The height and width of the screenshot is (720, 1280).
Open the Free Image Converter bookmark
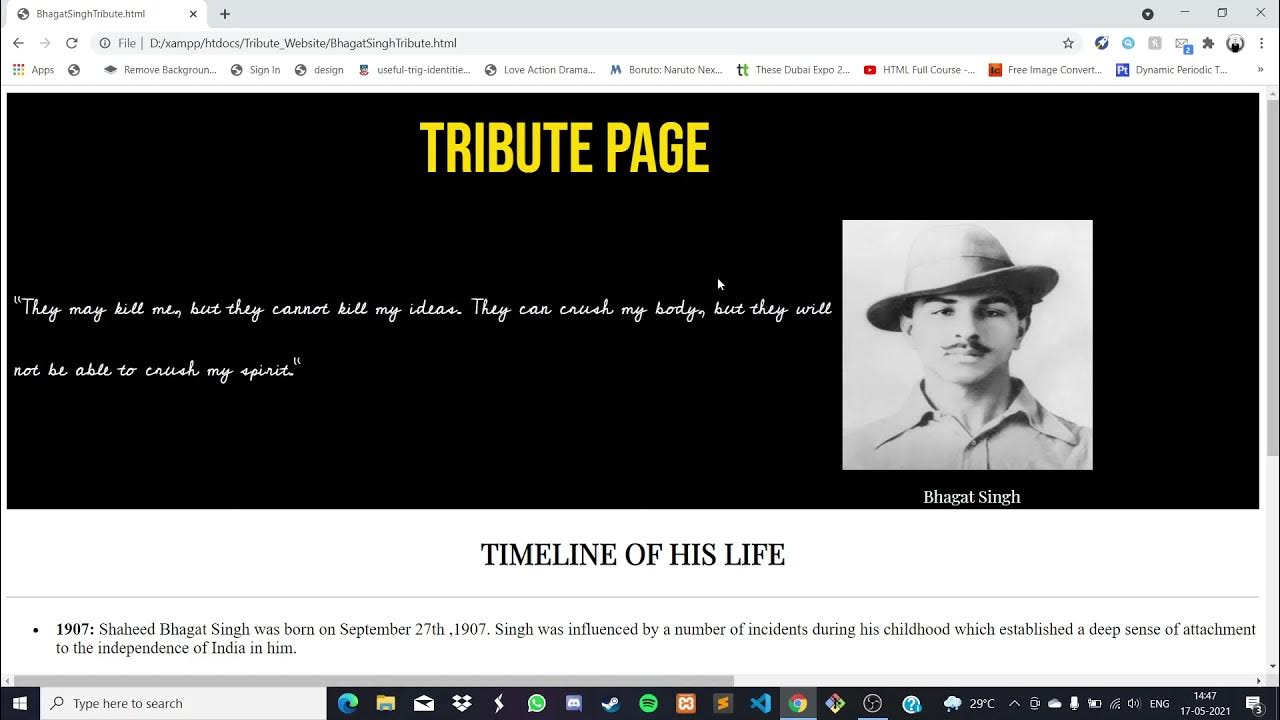click(1045, 70)
